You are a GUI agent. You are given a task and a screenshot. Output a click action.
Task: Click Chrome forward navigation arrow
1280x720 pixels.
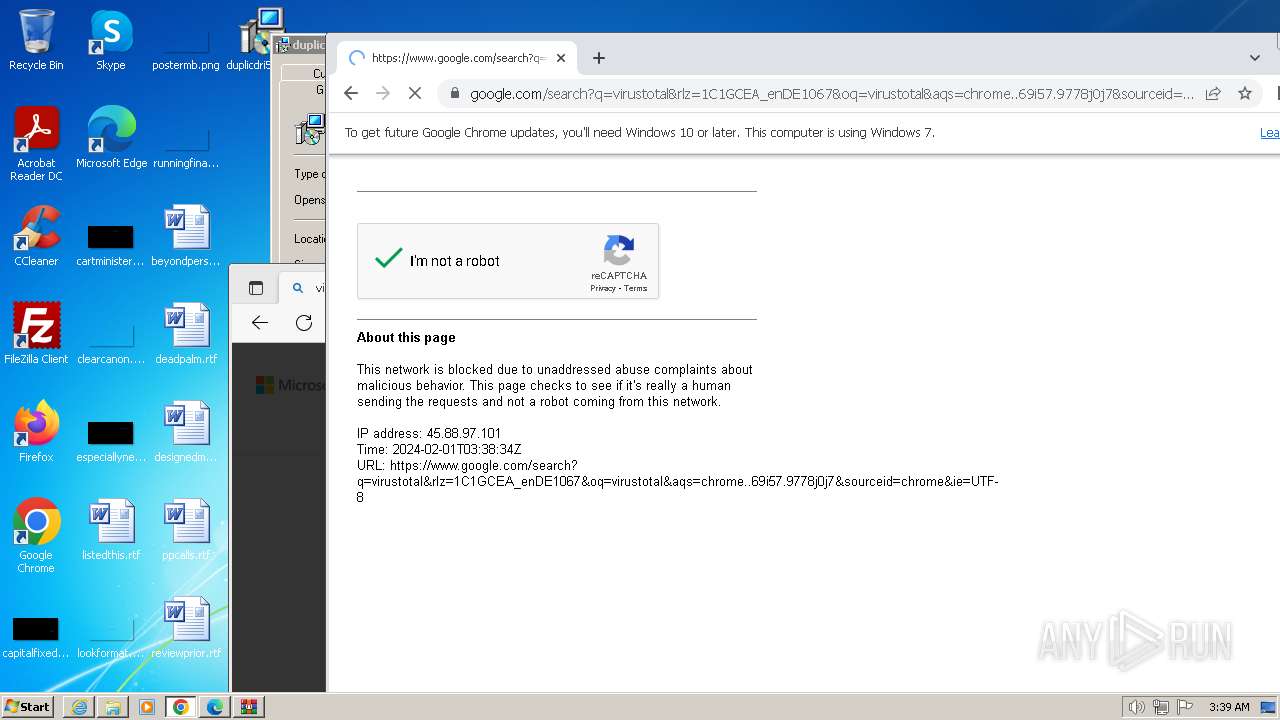(x=382, y=93)
